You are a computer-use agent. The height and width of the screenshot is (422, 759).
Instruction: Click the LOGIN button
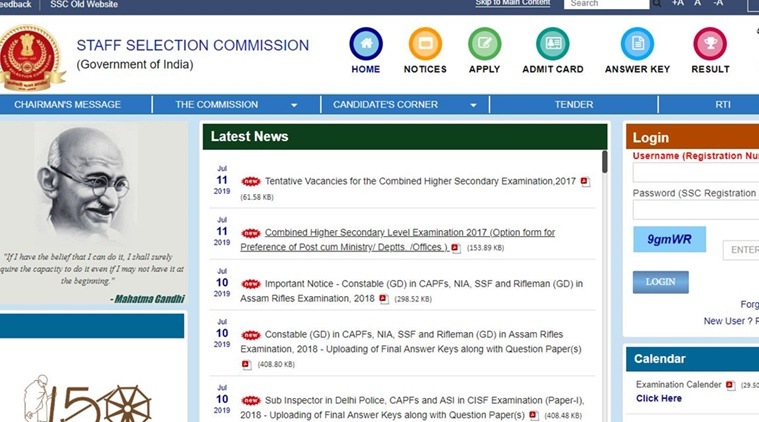click(x=660, y=282)
